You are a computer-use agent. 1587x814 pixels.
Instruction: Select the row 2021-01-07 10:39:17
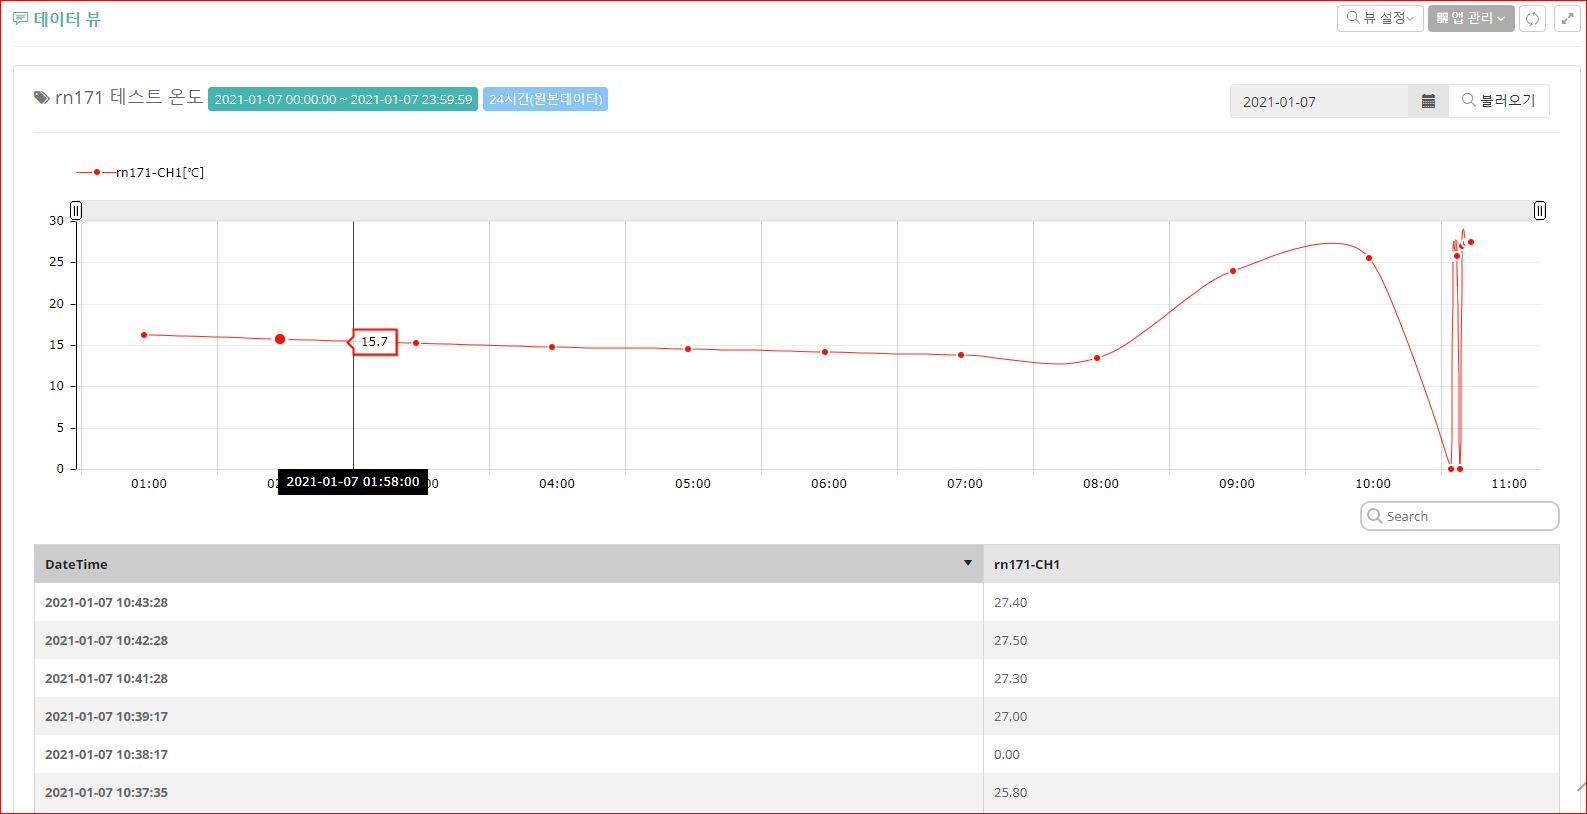pyautogui.click(x=797, y=716)
